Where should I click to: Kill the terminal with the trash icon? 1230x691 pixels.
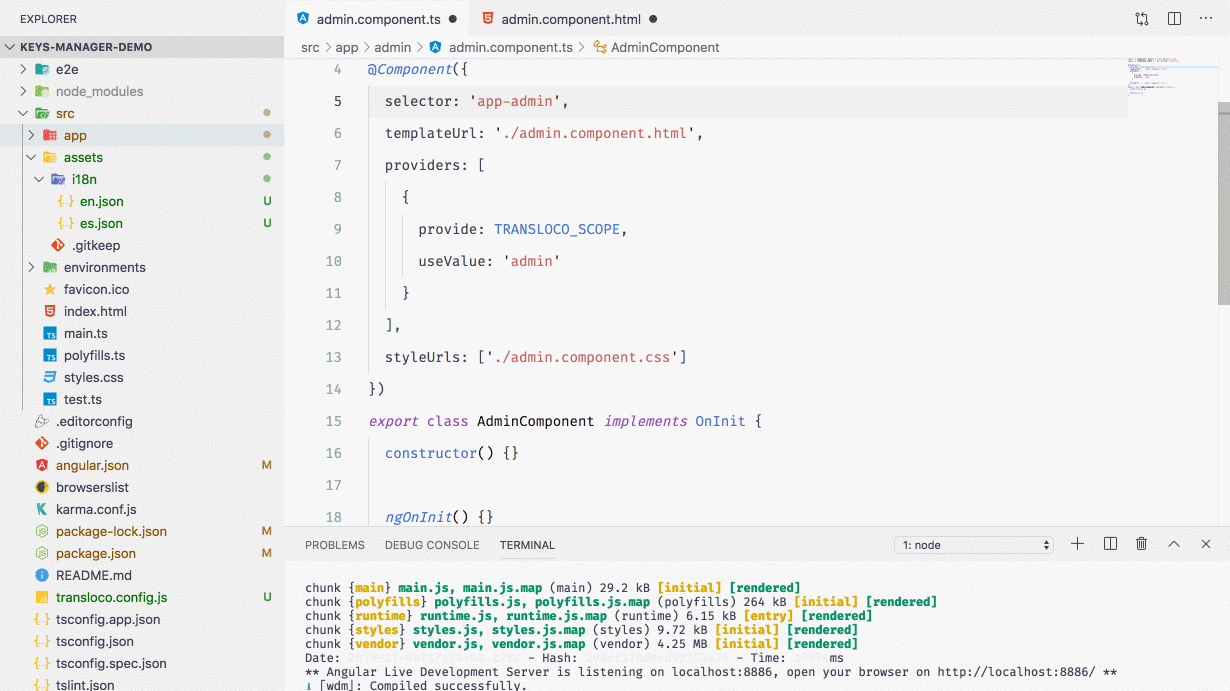pos(1141,543)
